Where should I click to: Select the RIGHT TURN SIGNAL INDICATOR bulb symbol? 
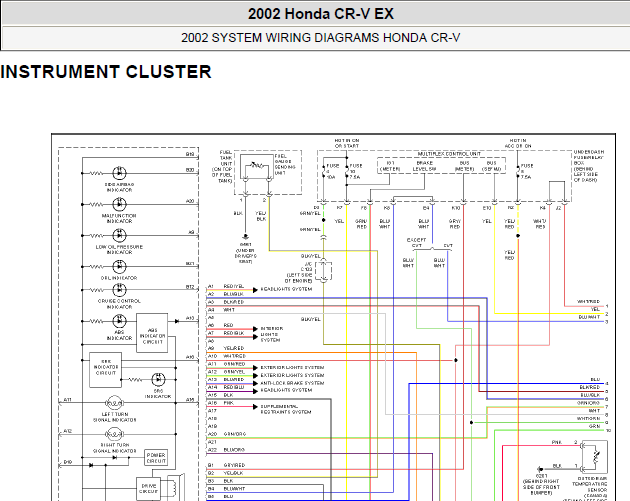114,434
